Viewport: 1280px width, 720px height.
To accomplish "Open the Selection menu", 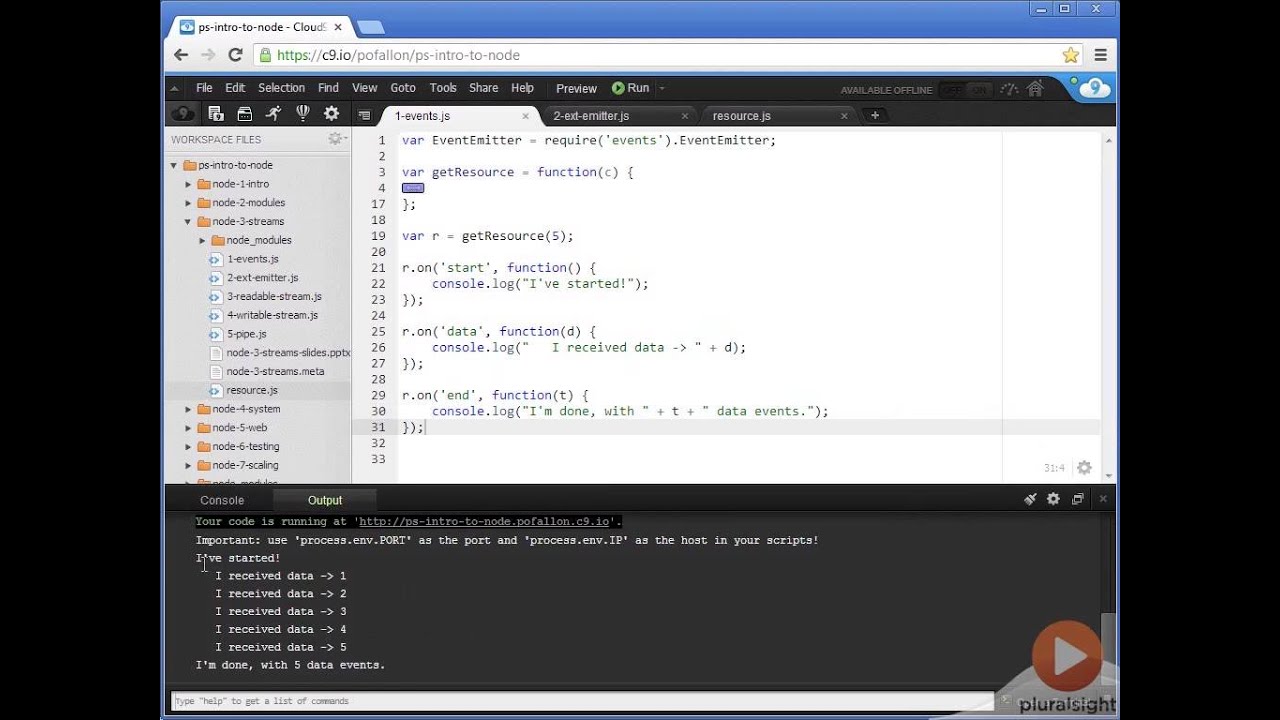I will (281, 88).
